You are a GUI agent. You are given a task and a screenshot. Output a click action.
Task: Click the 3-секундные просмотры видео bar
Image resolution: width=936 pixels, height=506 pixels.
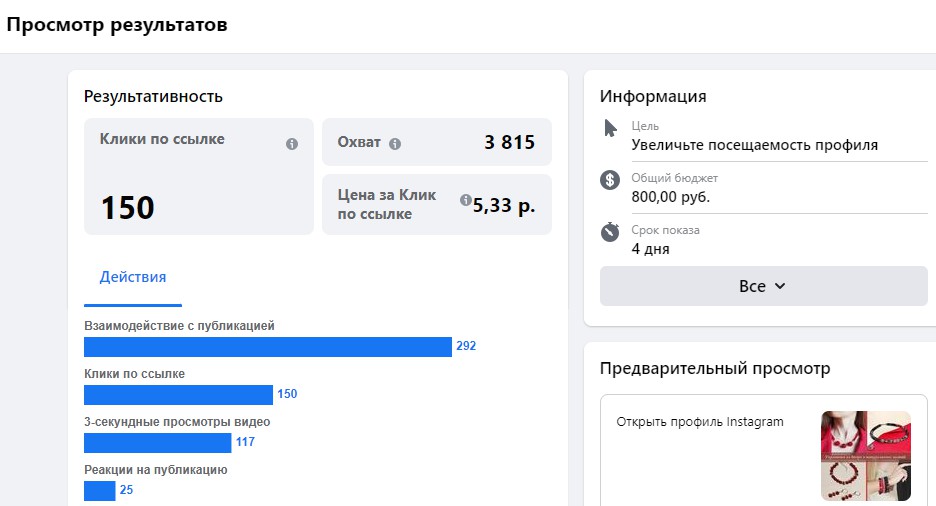(157, 443)
